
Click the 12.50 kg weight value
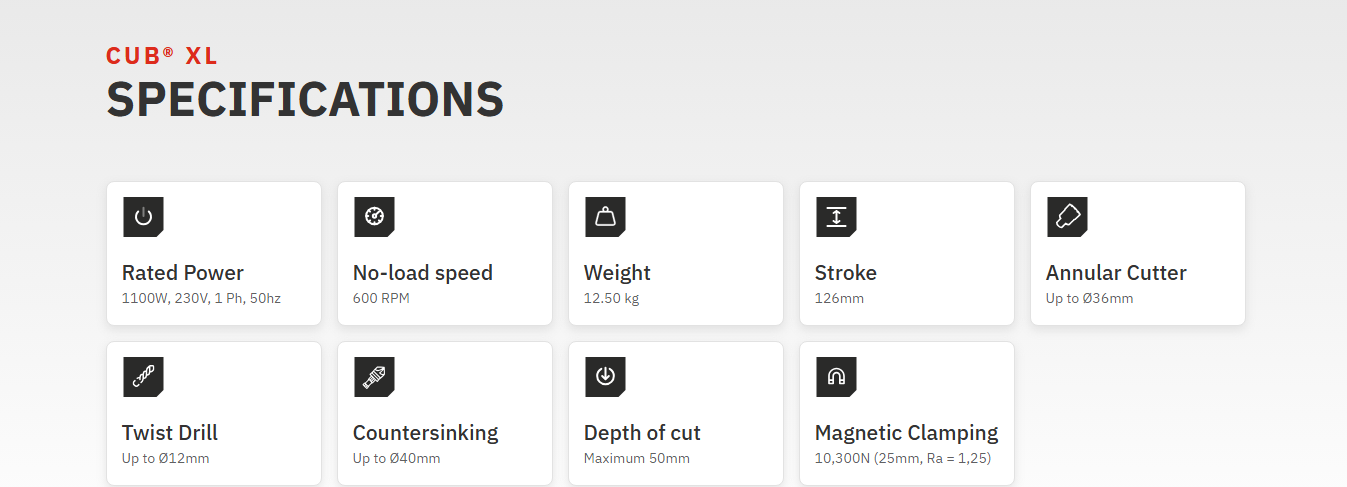[611, 298]
